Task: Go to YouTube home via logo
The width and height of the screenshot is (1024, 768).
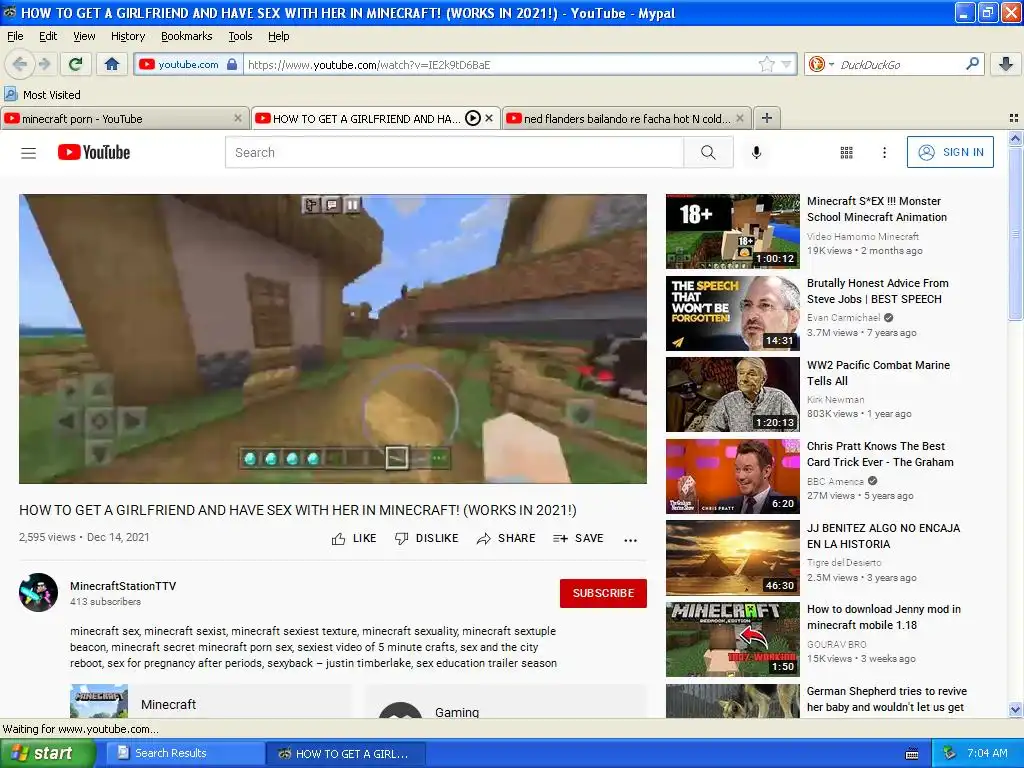Action: click(x=94, y=152)
